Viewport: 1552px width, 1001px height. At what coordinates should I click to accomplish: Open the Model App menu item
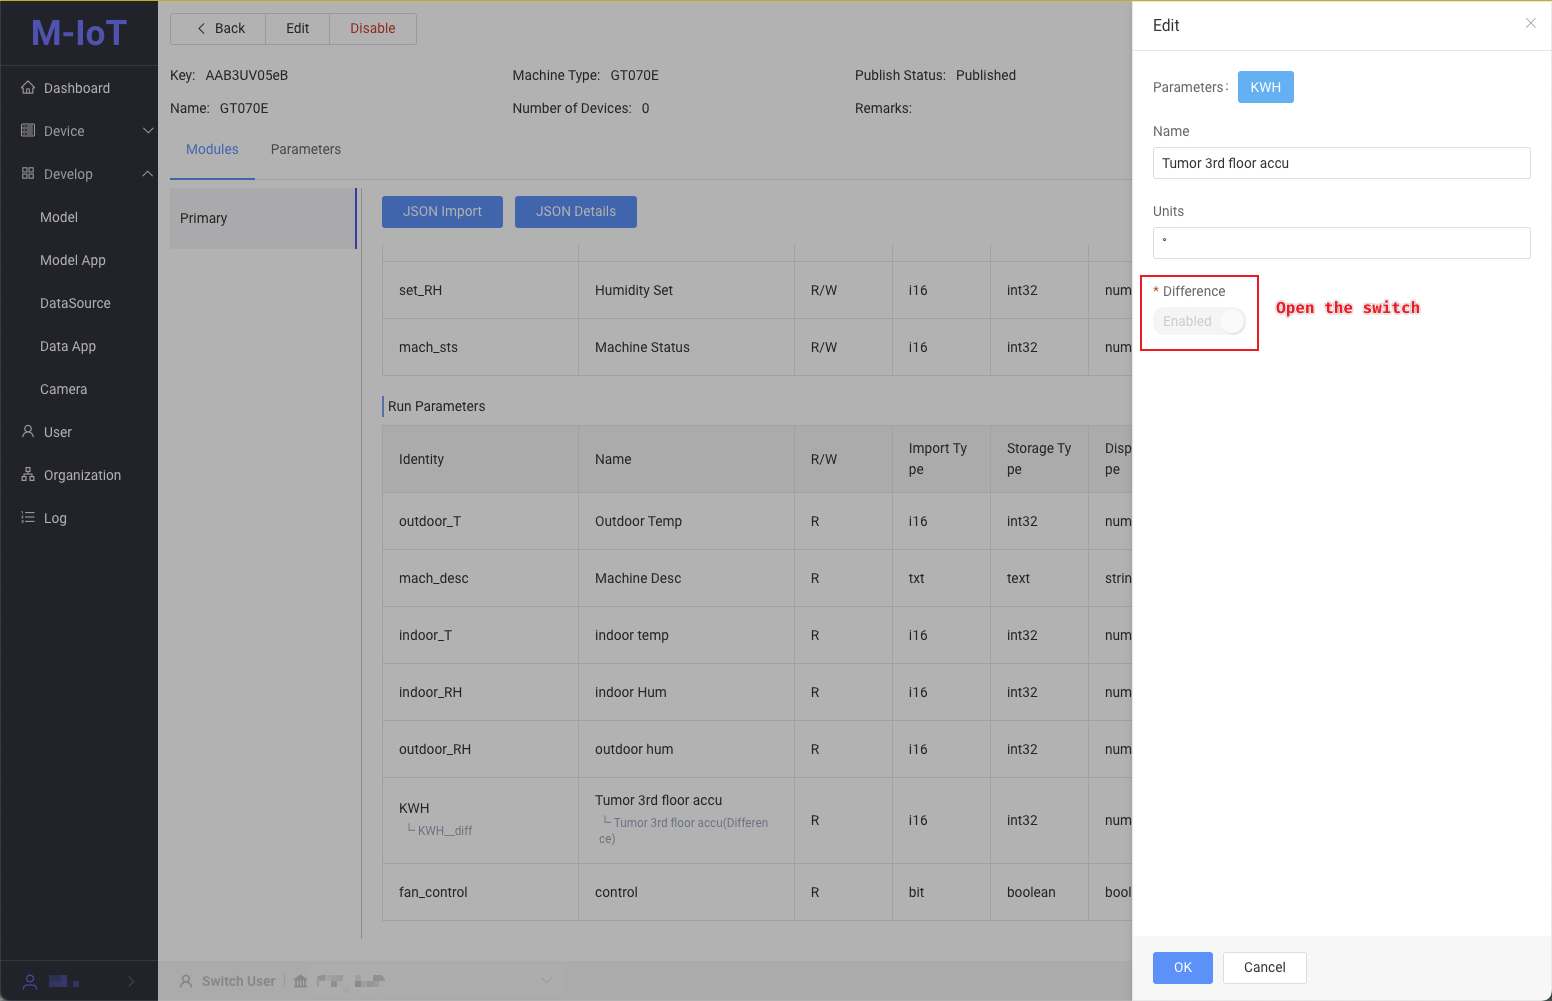[73, 260]
